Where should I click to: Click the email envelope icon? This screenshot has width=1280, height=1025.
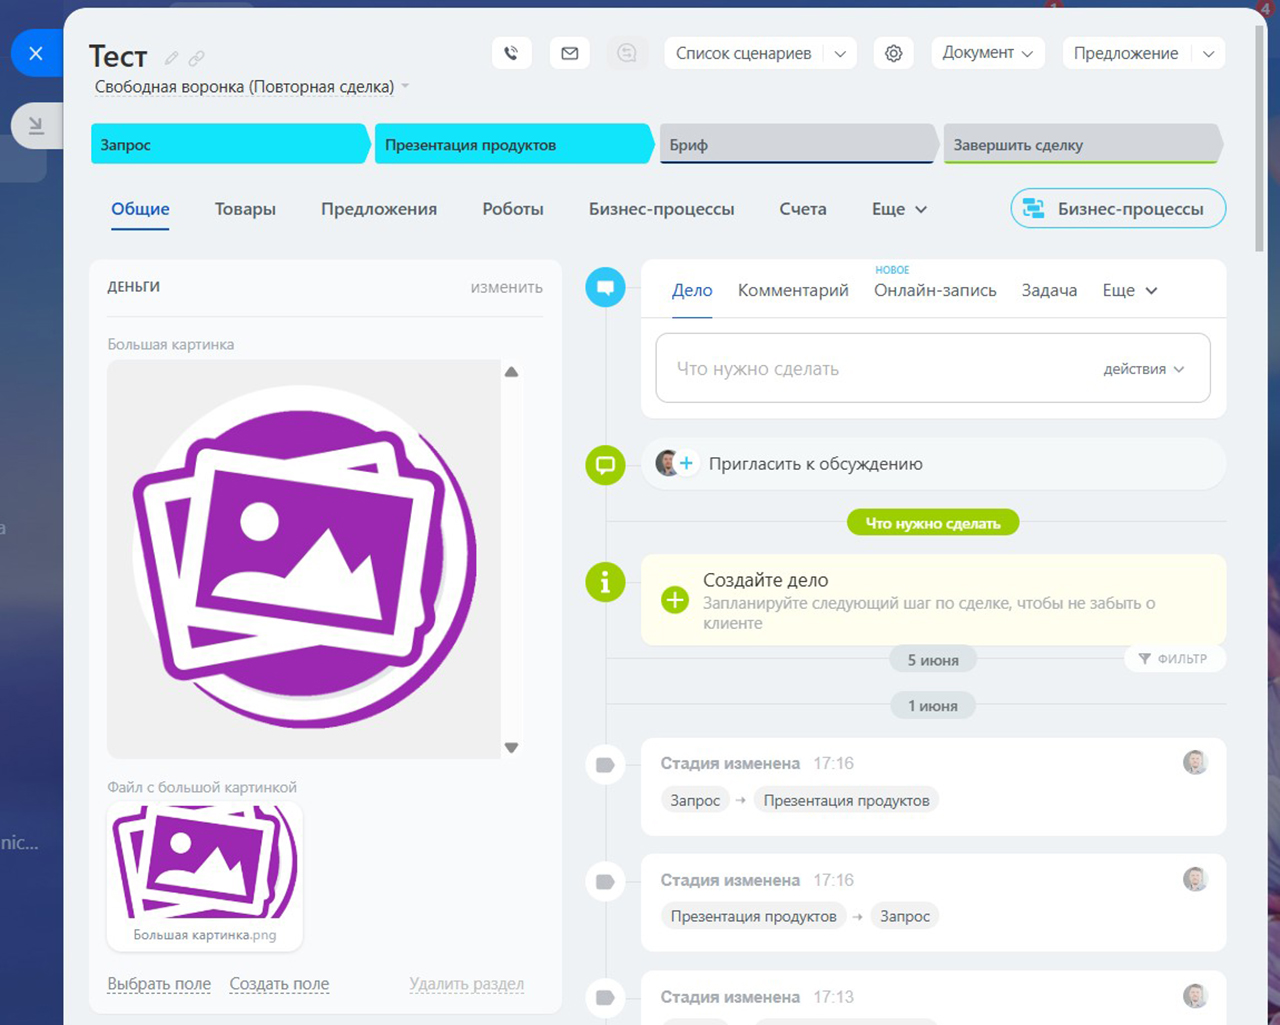coord(570,54)
